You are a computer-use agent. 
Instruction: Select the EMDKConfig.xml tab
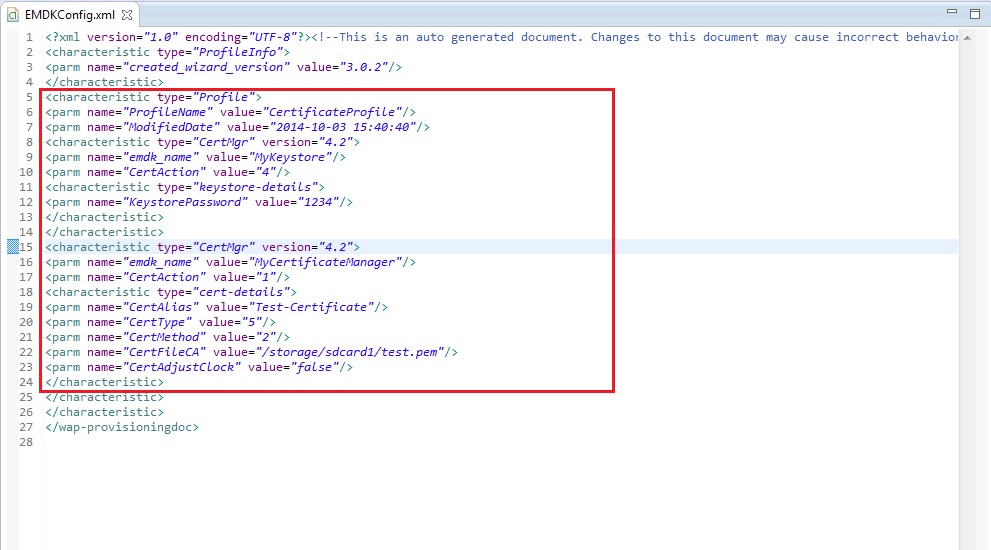70,15
